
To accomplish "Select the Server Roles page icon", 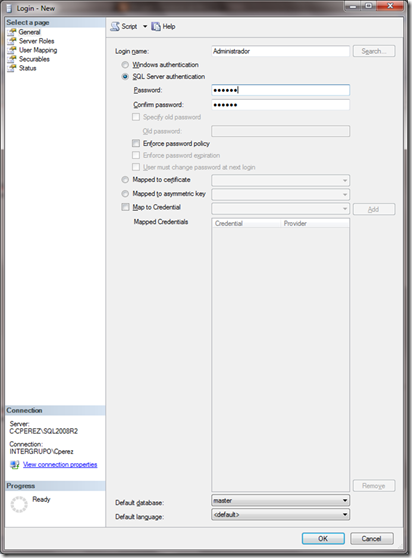I will point(12,41).
